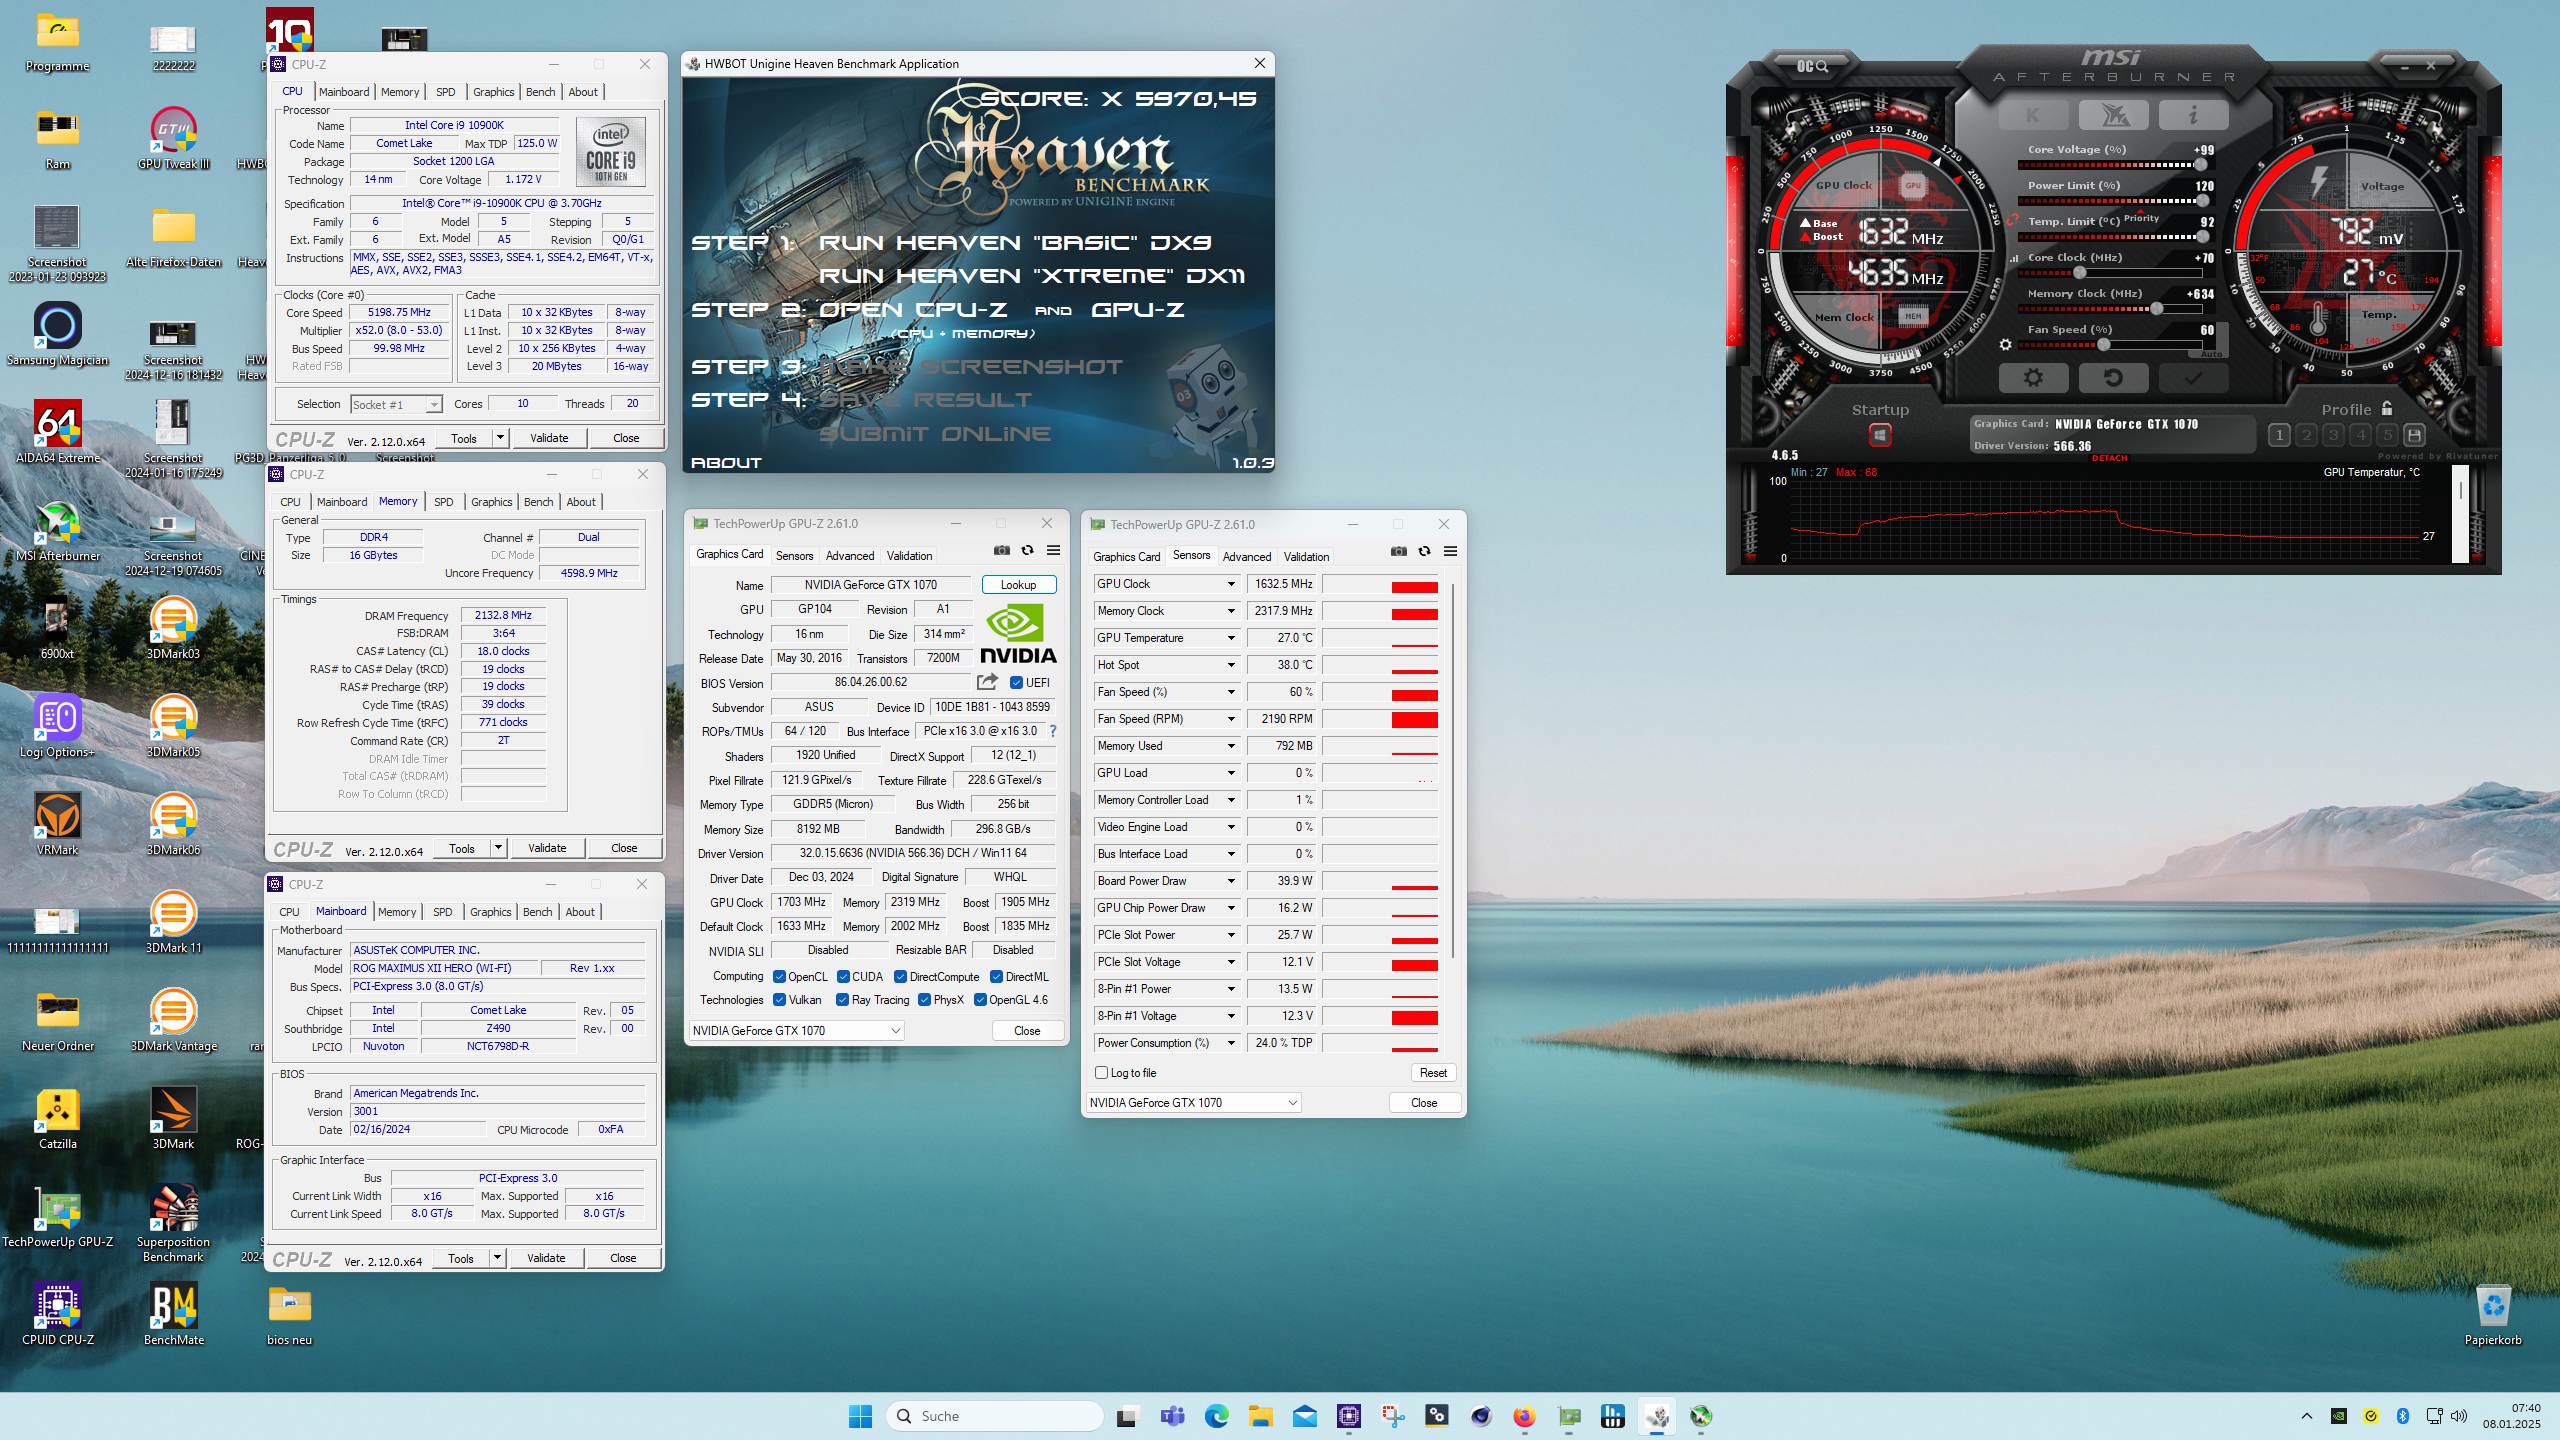2560x1440 pixels.
Task: Refresh the GPU-Z Graphics Card window
Action: point(1027,551)
